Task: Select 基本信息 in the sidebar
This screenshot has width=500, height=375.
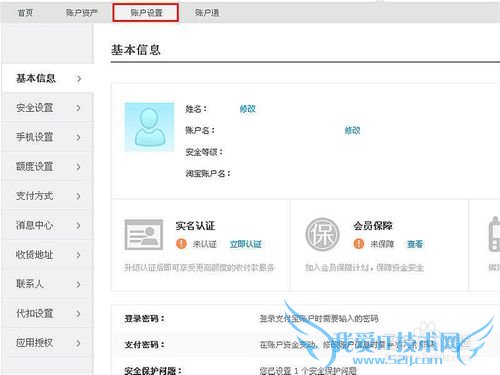Action: 47,79
